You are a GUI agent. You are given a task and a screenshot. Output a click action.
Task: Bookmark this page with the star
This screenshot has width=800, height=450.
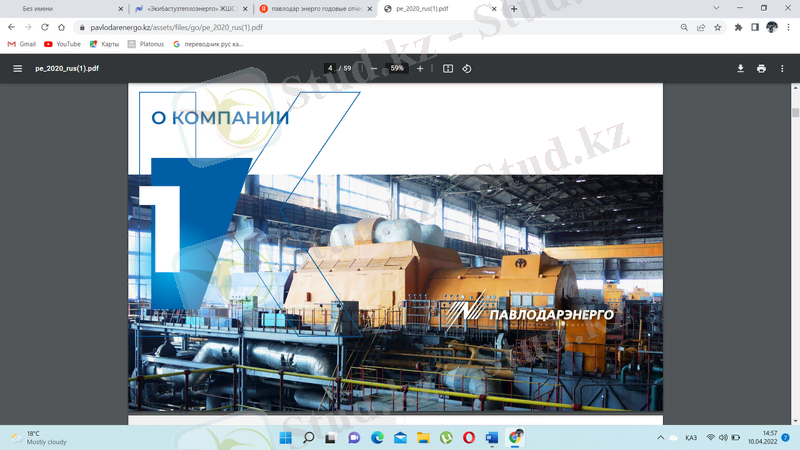point(718,27)
